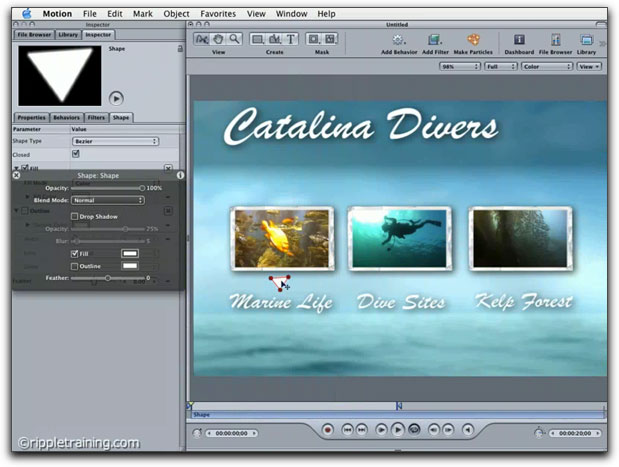
Task: Click the white Fill color swatch
Action: pyautogui.click(x=129, y=254)
